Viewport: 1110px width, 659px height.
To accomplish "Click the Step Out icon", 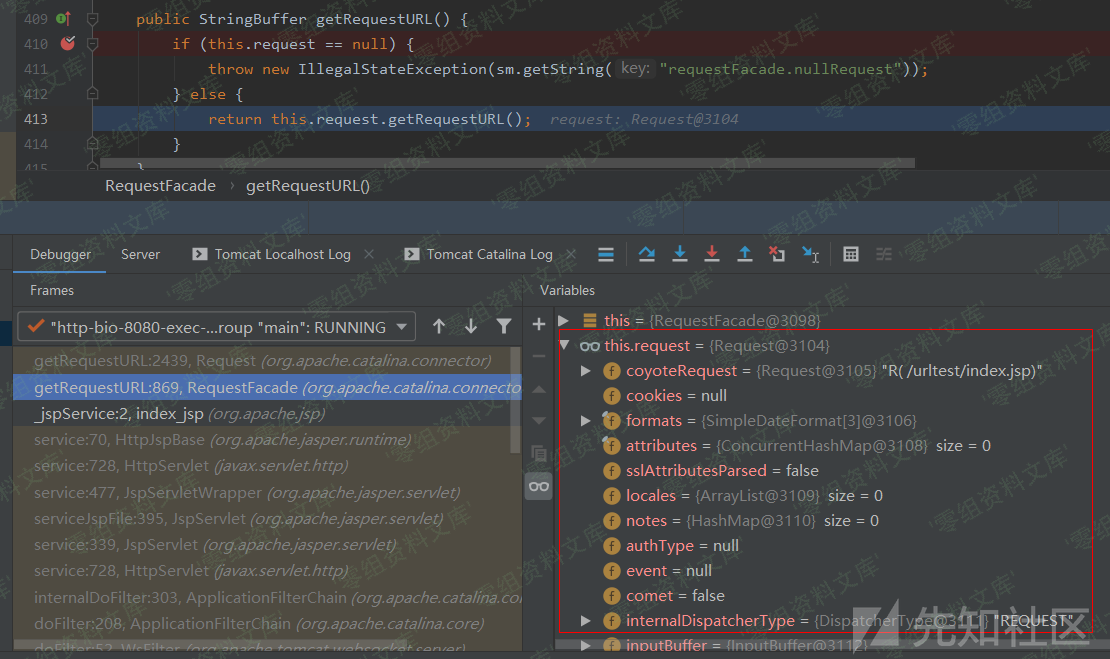I will pyautogui.click(x=745, y=254).
